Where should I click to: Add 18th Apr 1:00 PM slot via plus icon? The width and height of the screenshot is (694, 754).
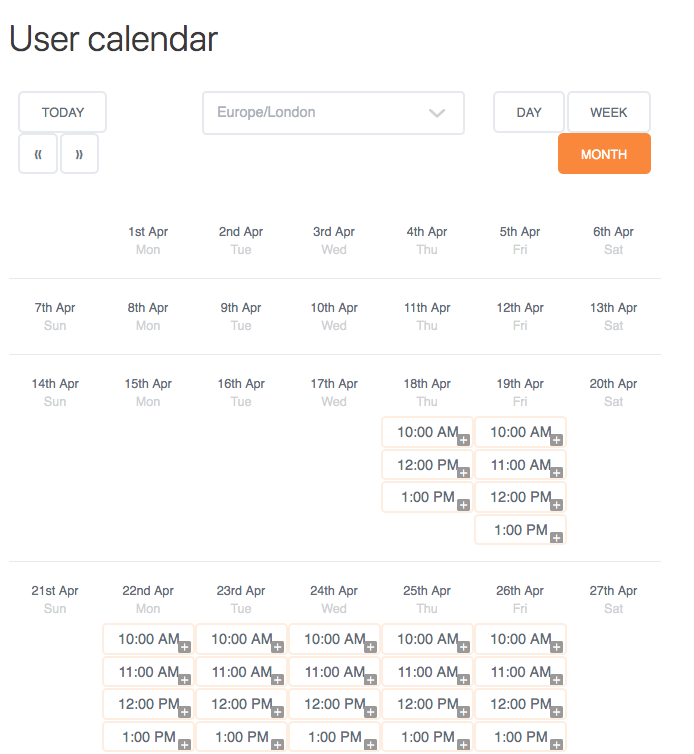(463, 505)
